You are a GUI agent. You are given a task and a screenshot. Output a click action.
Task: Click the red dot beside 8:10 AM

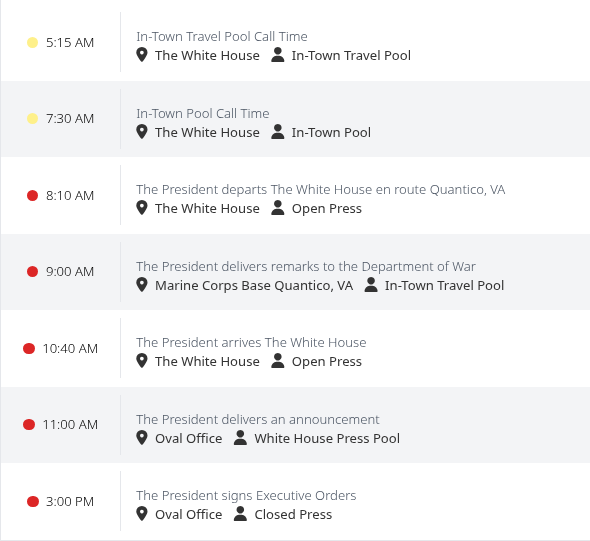pos(32,196)
